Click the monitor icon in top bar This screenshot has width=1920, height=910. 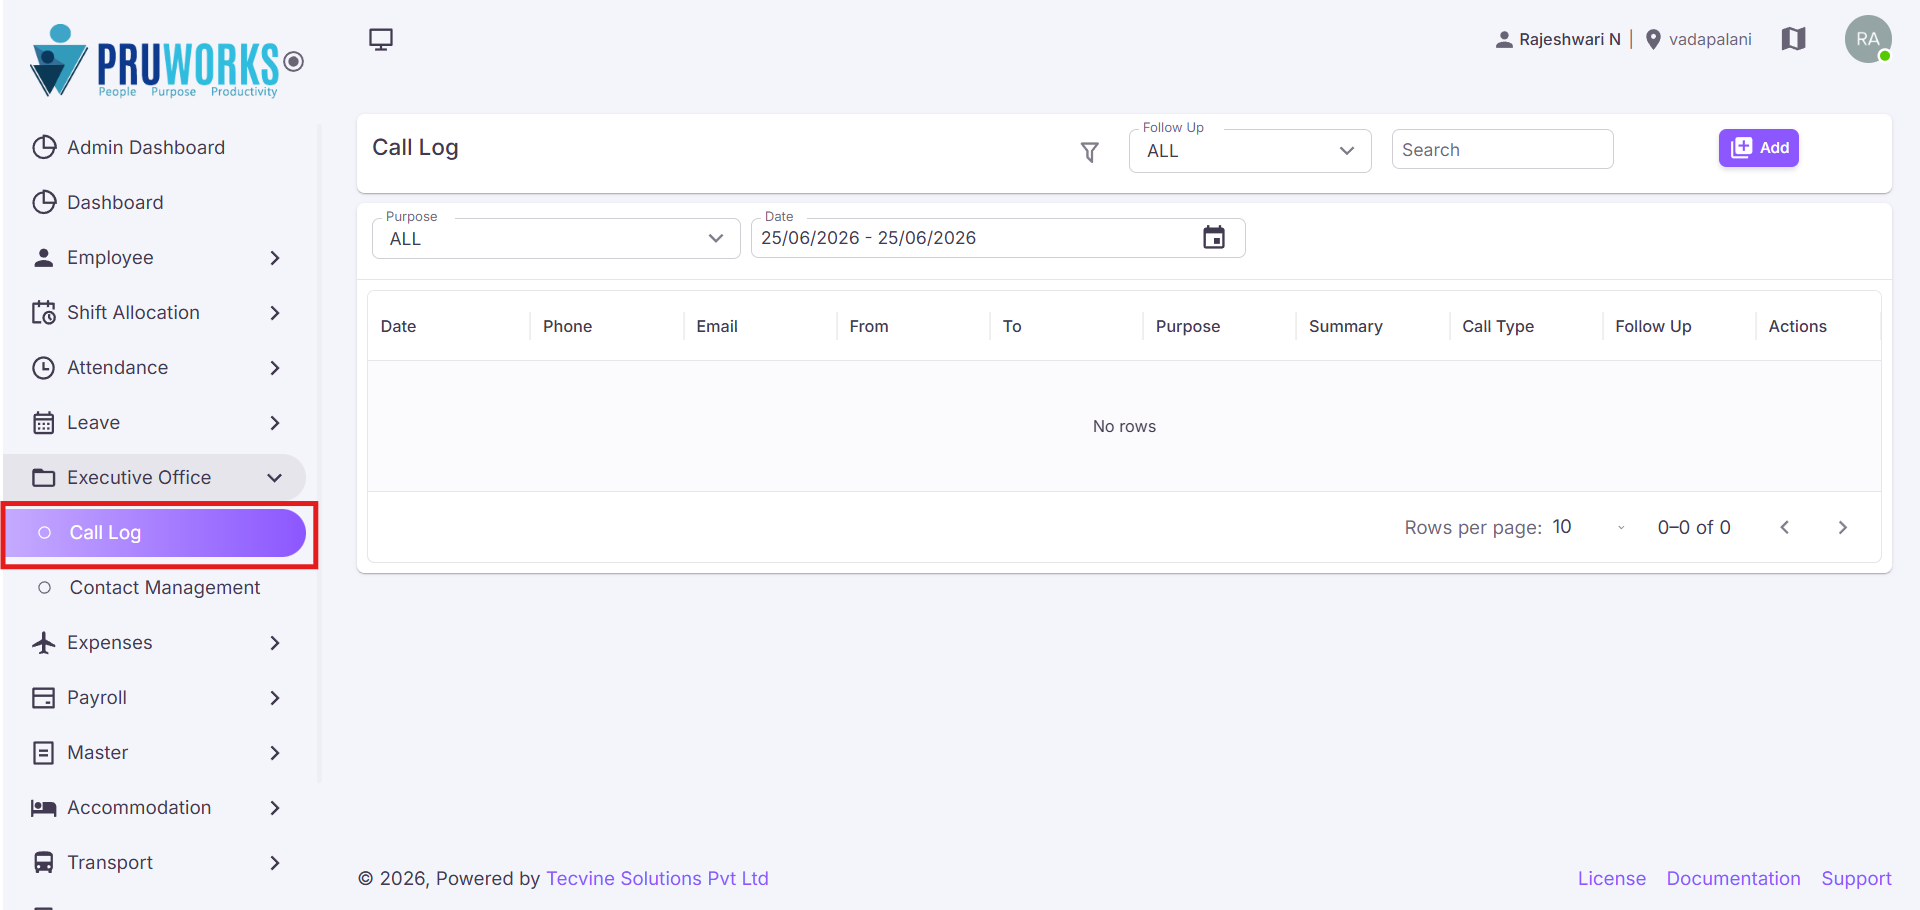pos(381,39)
